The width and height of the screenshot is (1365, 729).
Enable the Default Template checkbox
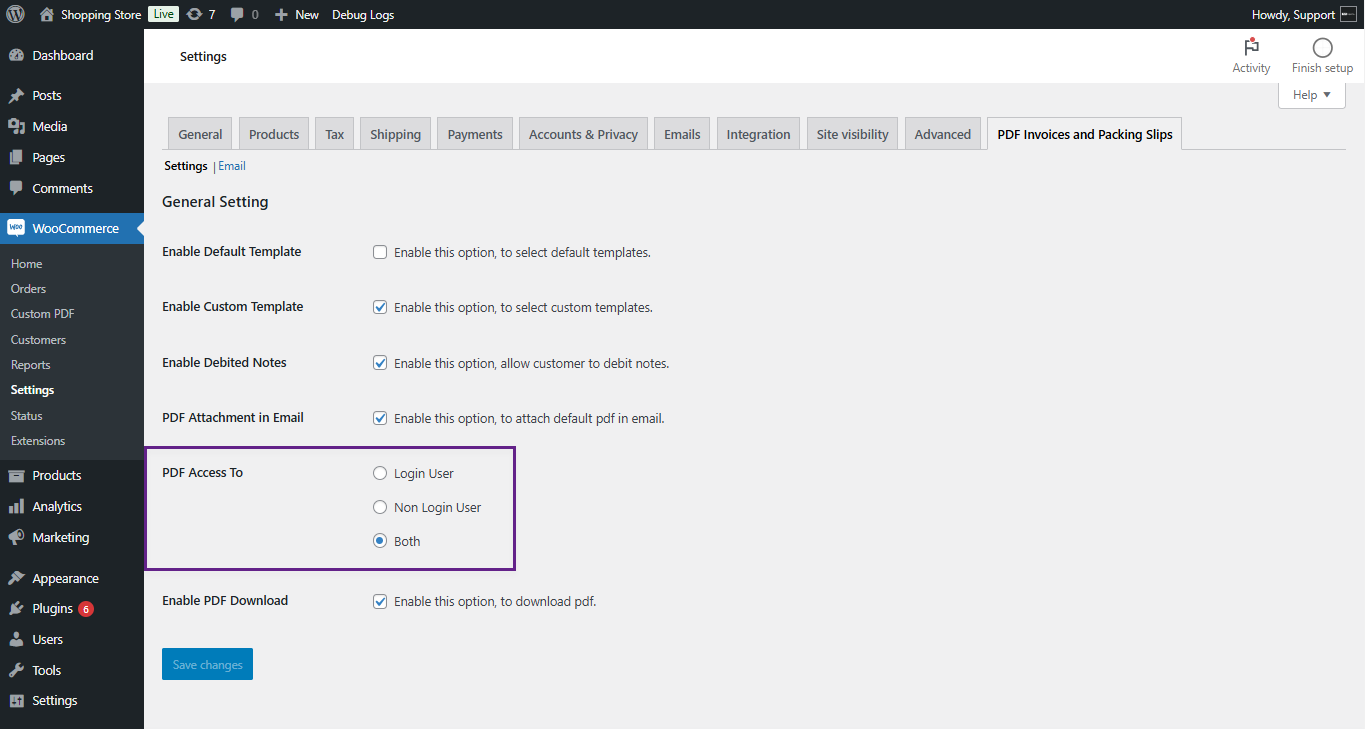[380, 252]
